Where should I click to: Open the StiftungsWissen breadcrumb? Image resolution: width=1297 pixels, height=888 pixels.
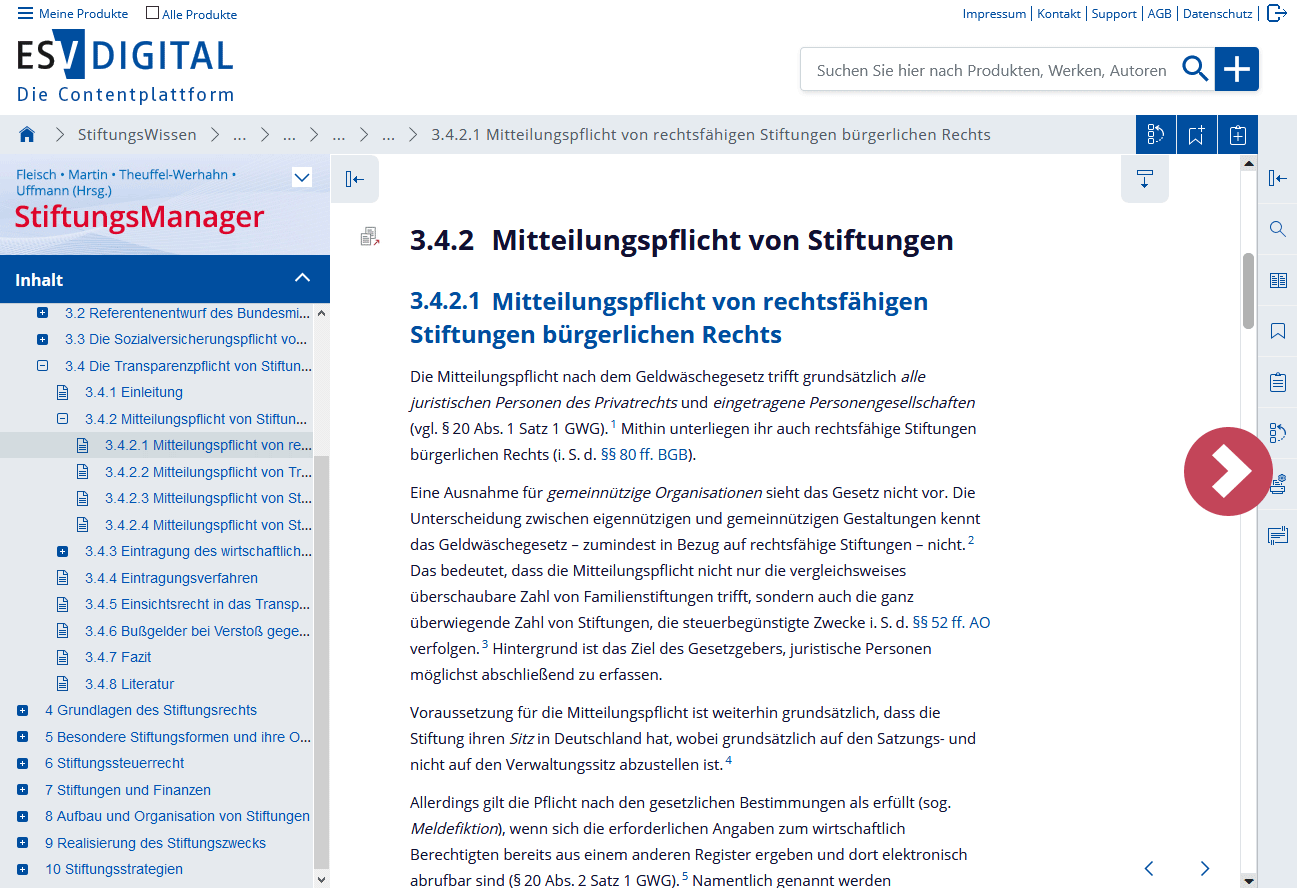pos(137,134)
